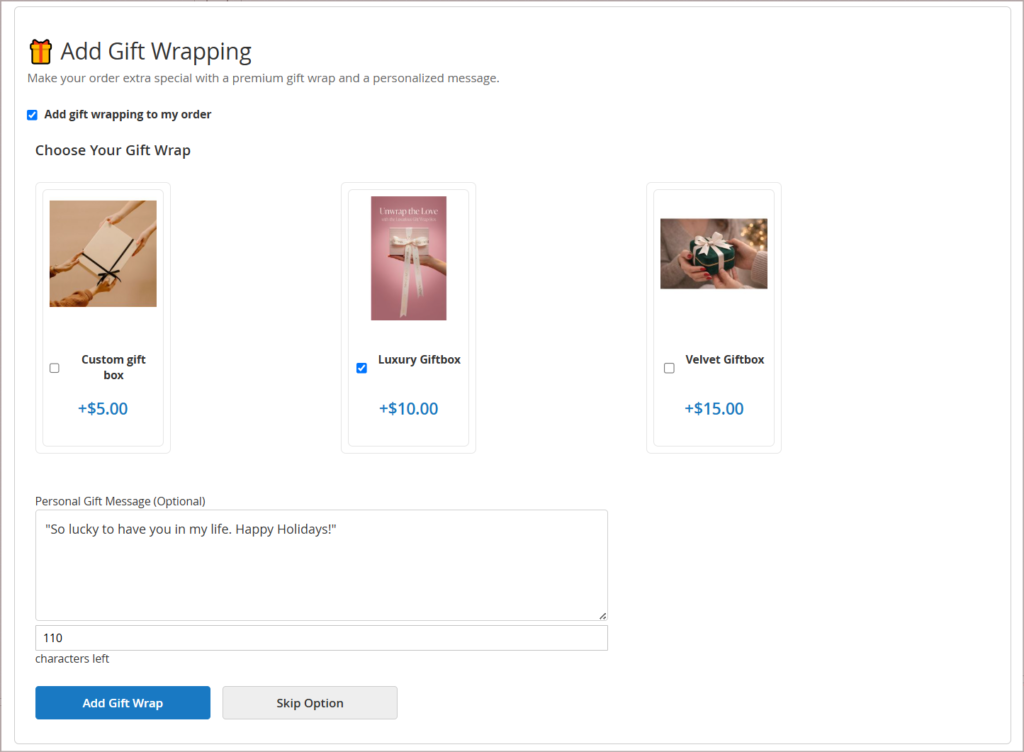Select the green Velvet Giftbox image
This screenshot has height=752, width=1024.
(x=714, y=253)
